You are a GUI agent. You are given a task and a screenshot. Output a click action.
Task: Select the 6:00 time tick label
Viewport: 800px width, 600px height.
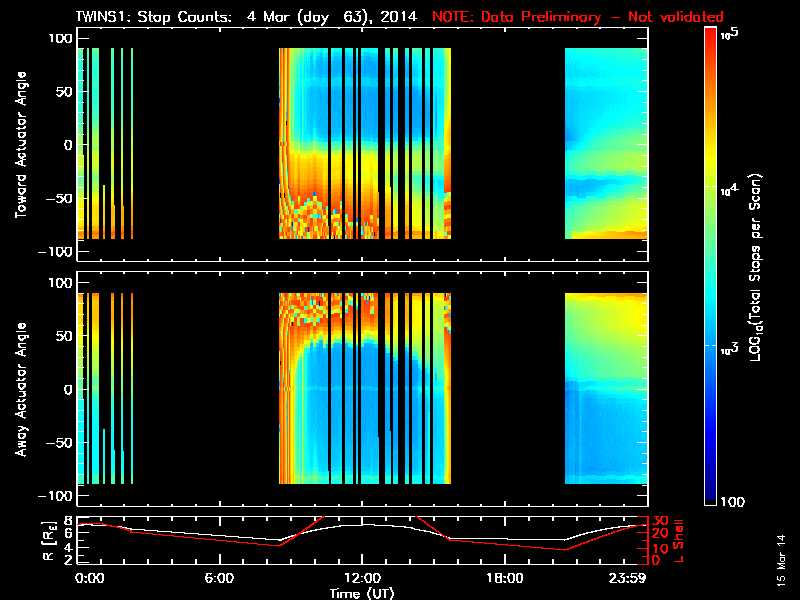tap(218, 579)
